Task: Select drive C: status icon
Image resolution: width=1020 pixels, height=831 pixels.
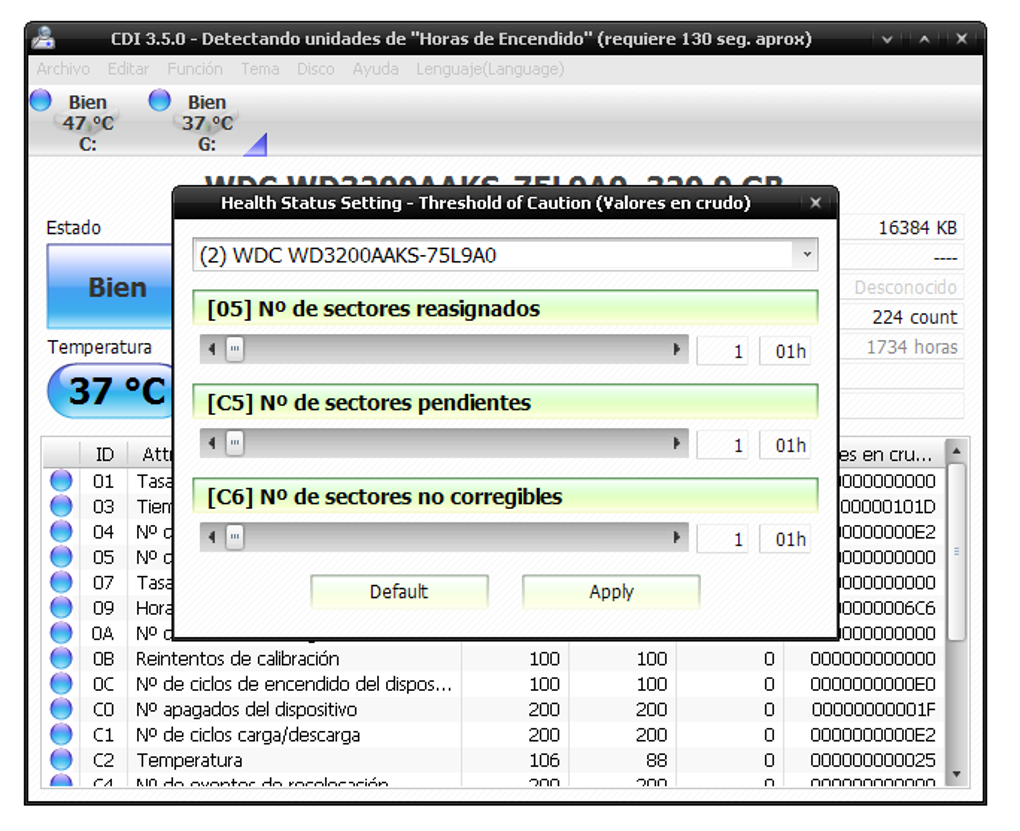Action: point(40,100)
